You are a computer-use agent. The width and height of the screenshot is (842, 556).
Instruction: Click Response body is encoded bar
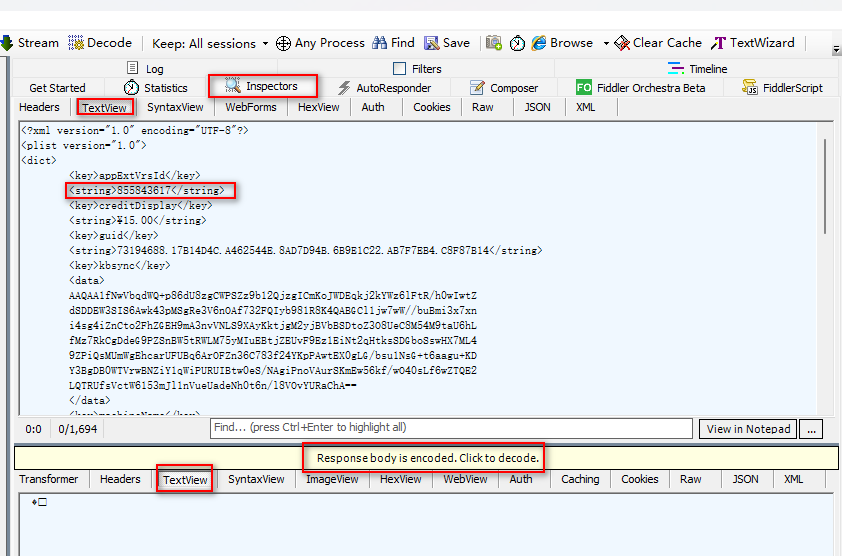pos(426,458)
